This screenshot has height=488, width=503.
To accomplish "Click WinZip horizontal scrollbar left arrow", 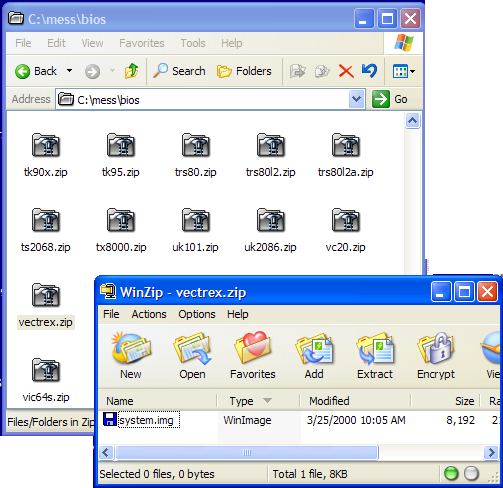I will (106, 453).
